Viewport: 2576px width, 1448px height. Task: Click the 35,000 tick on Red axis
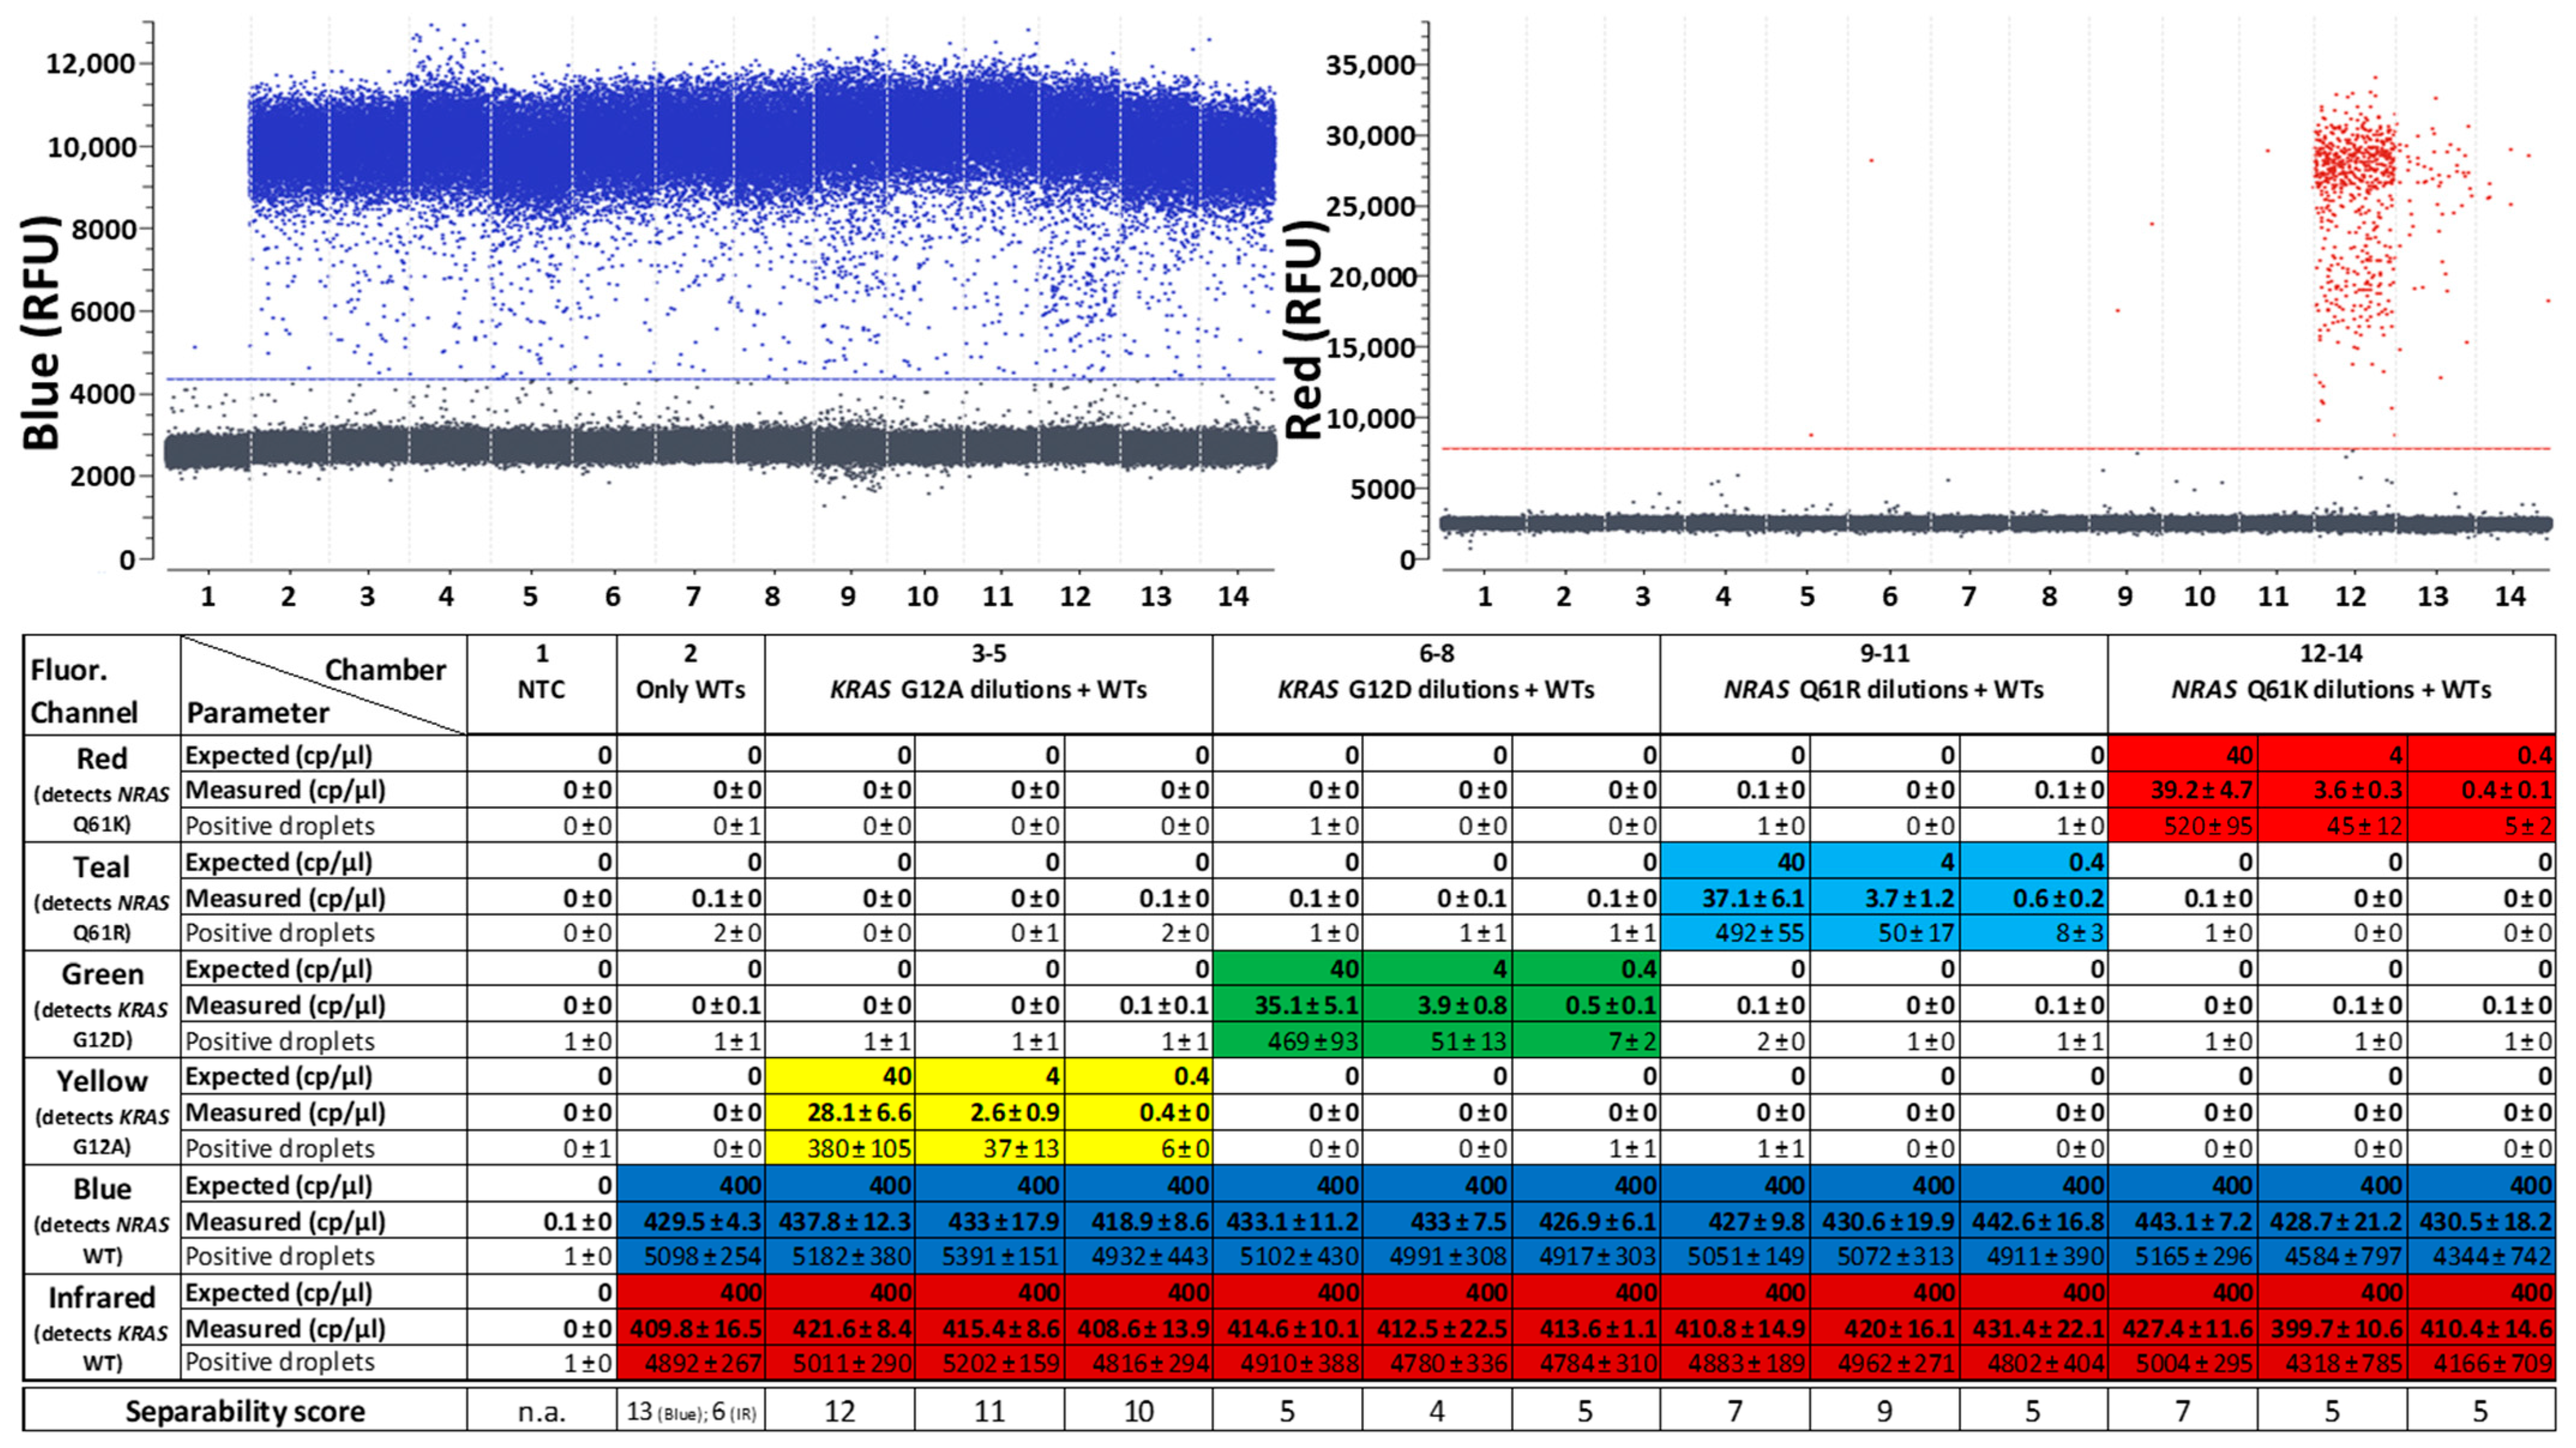click(x=1370, y=65)
